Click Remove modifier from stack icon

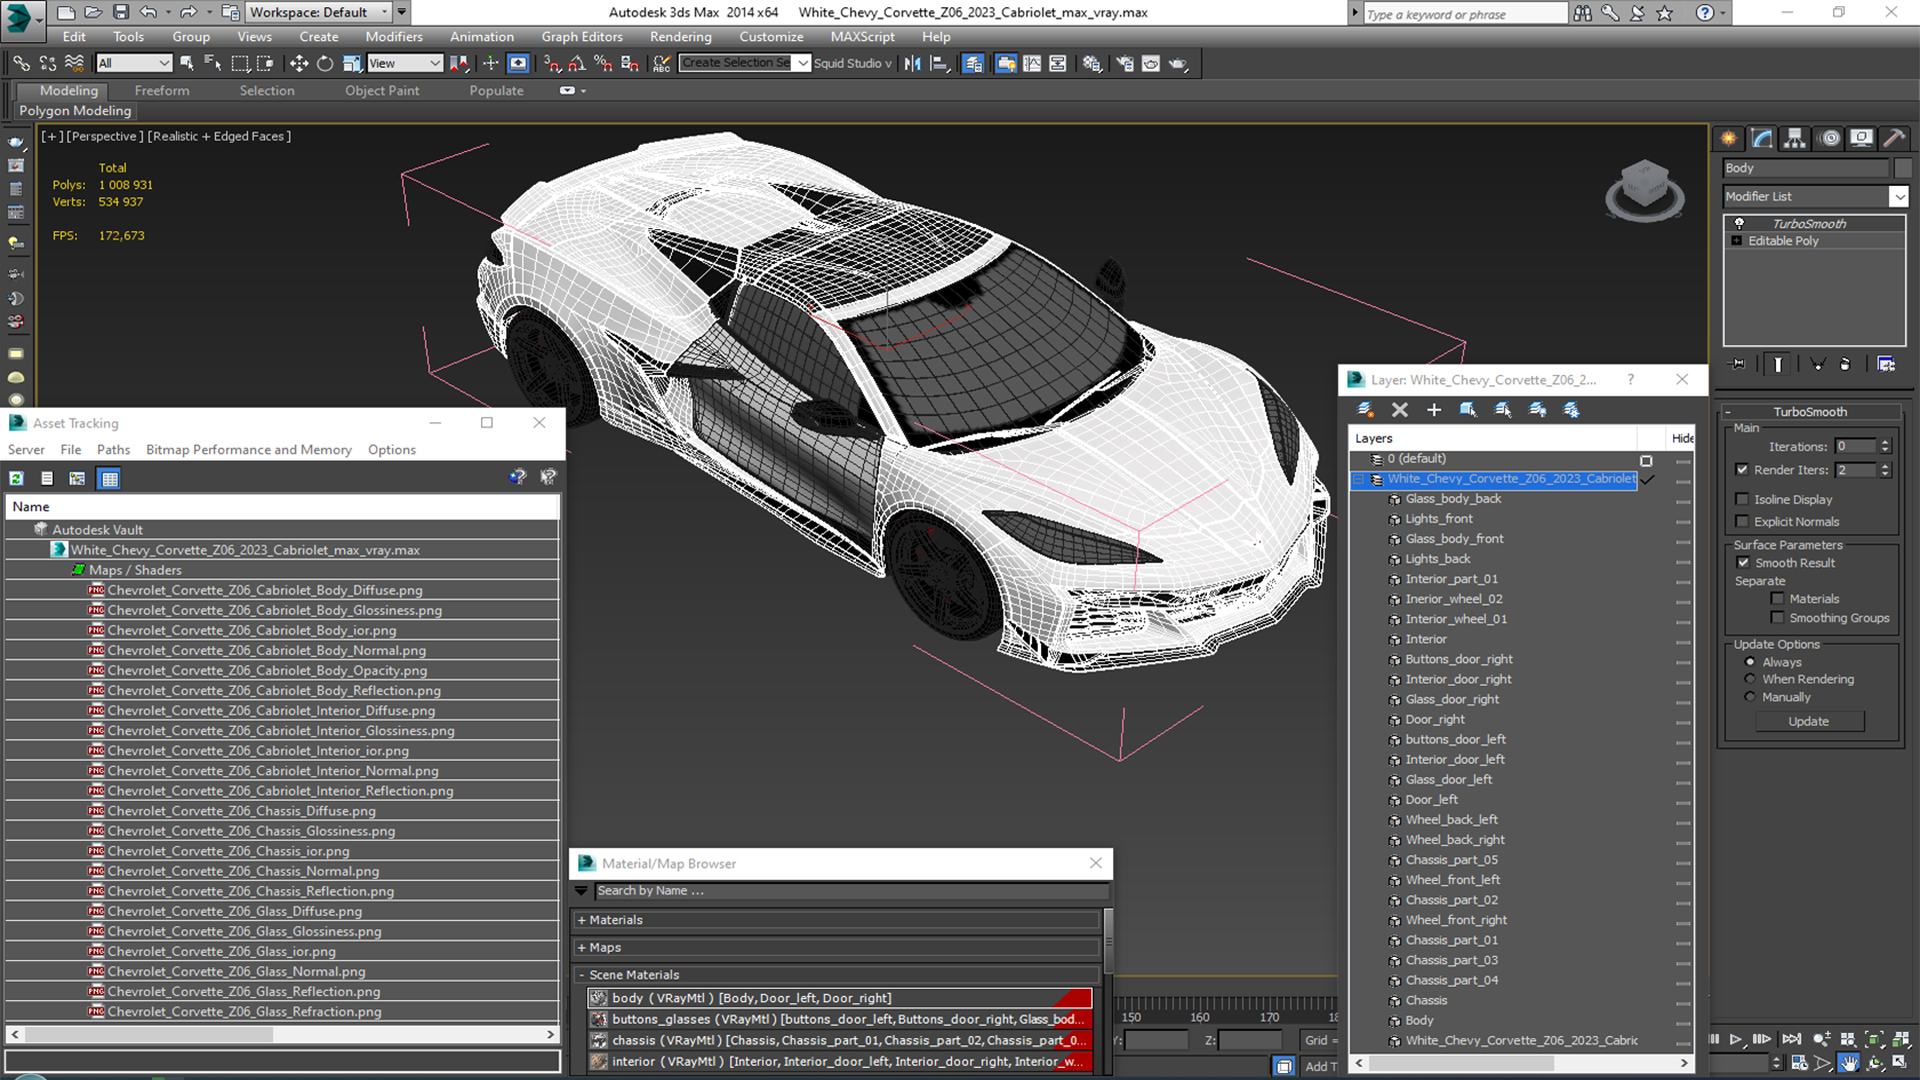click(1845, 364)
